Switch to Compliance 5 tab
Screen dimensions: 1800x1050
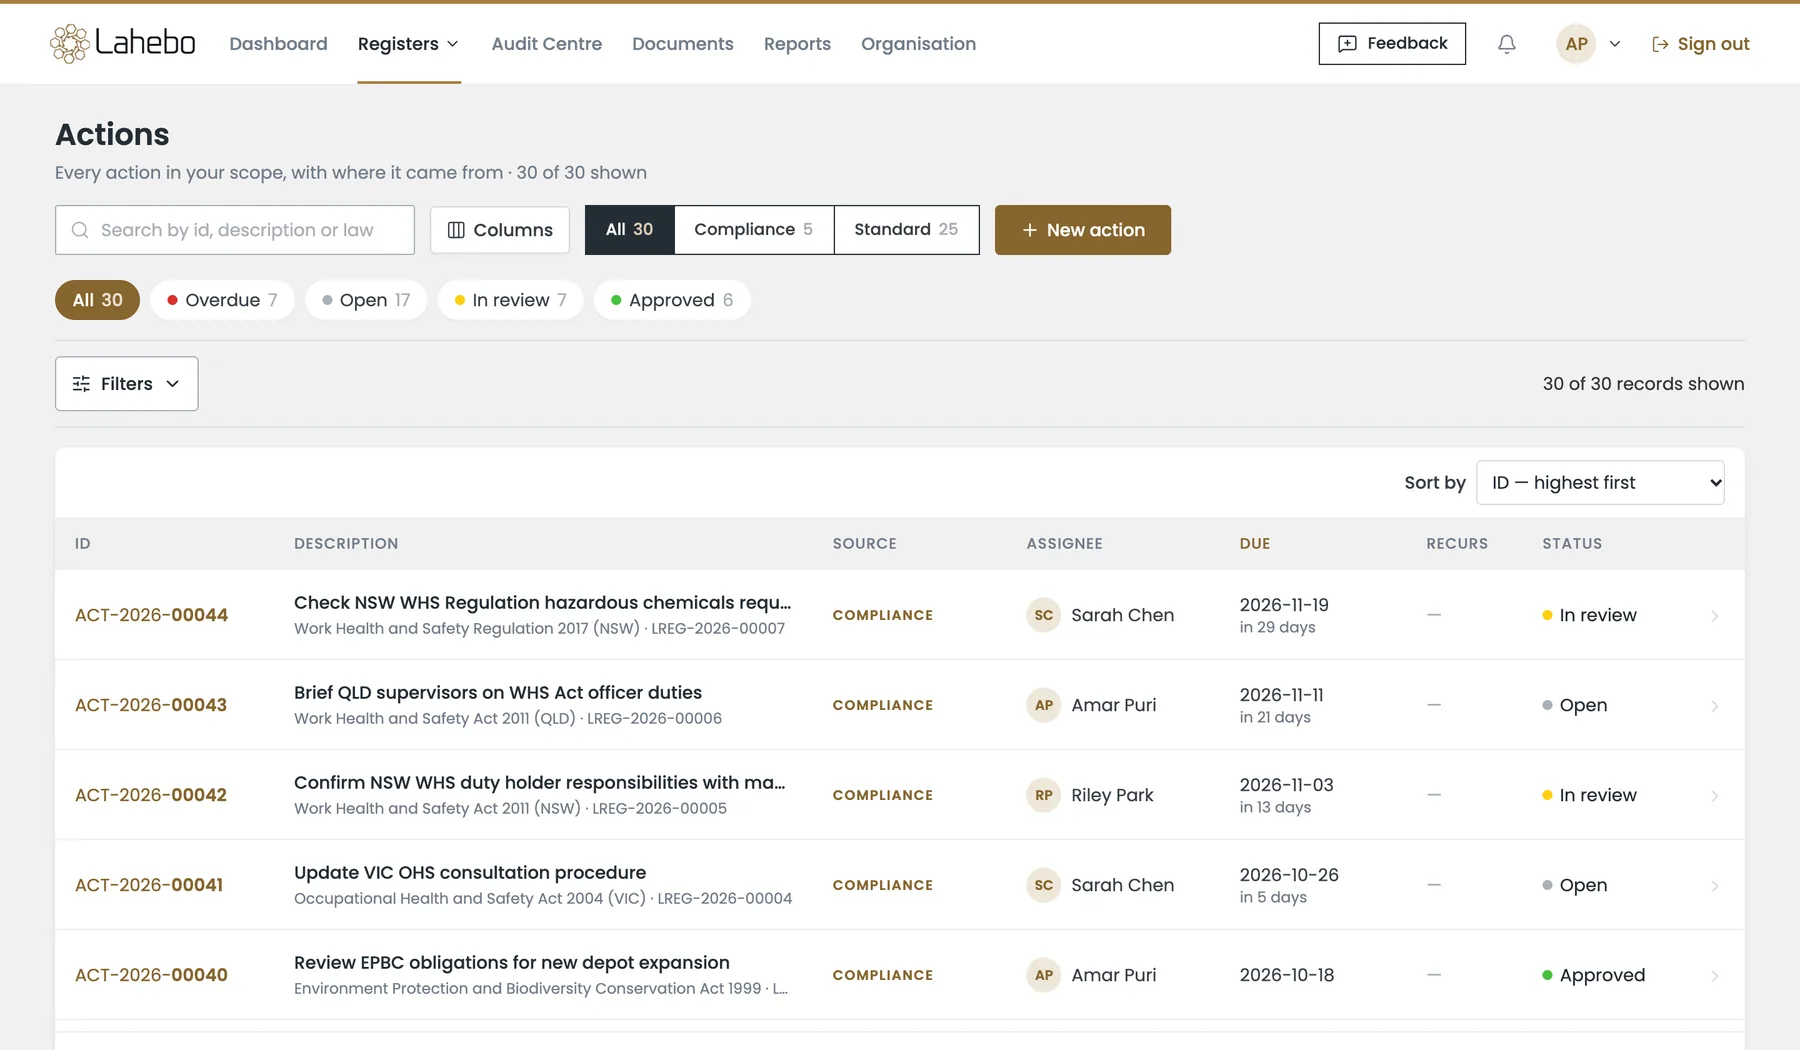pos(754,230)
